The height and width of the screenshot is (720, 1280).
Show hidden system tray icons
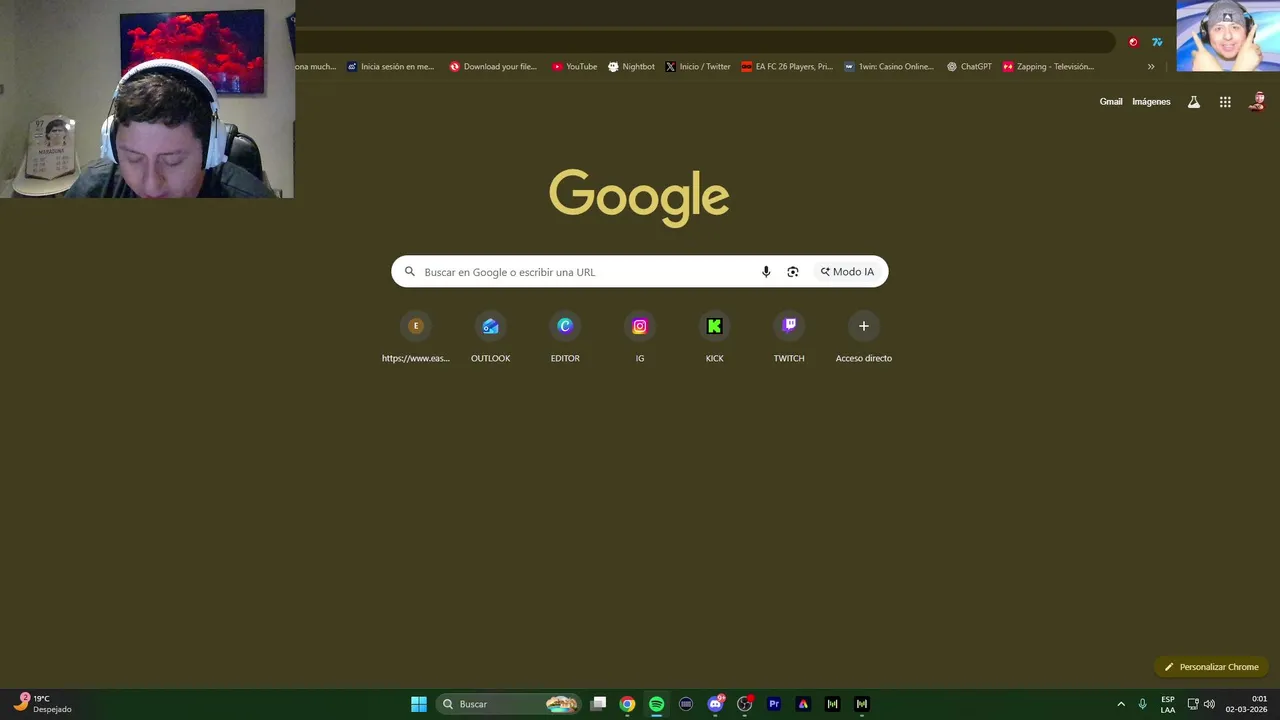point(1121,704)
